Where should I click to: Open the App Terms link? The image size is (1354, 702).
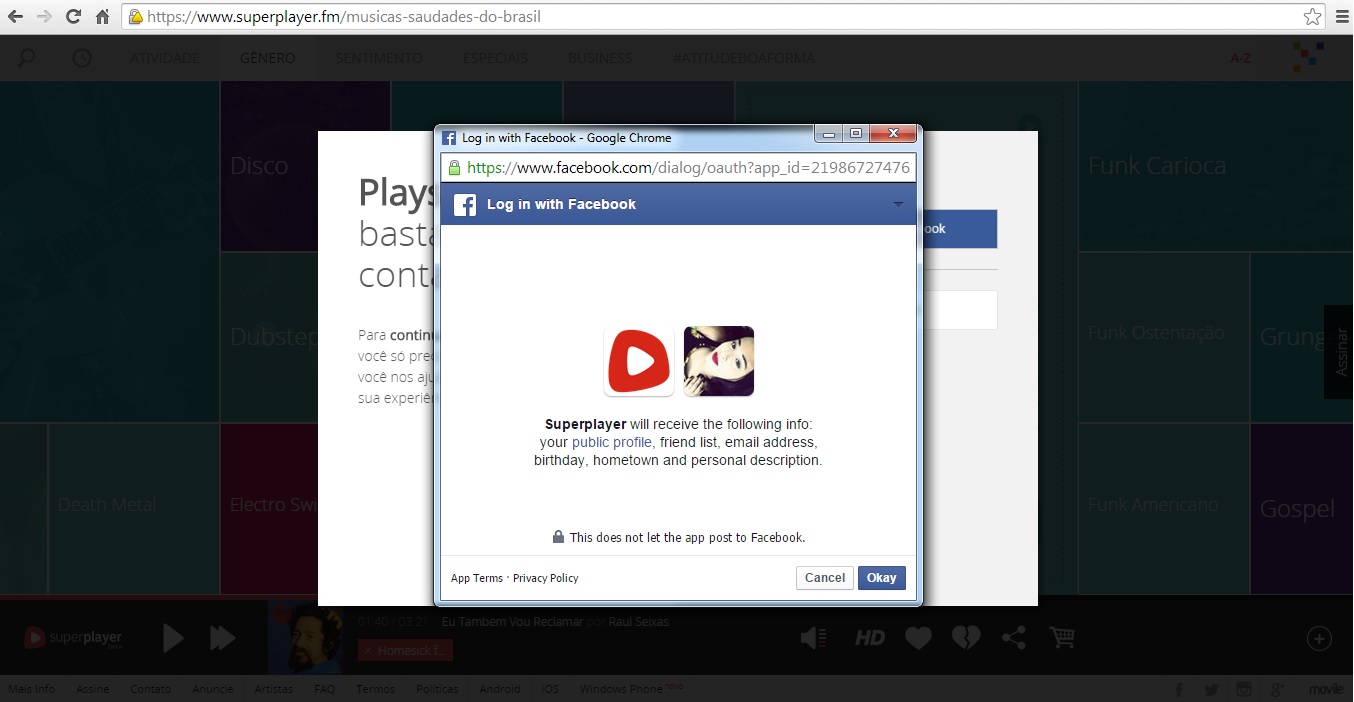click(476, 578)
